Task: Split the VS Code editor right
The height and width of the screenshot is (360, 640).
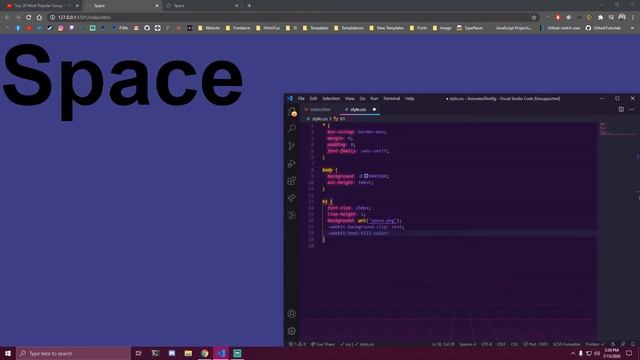Action: (621, 109)
